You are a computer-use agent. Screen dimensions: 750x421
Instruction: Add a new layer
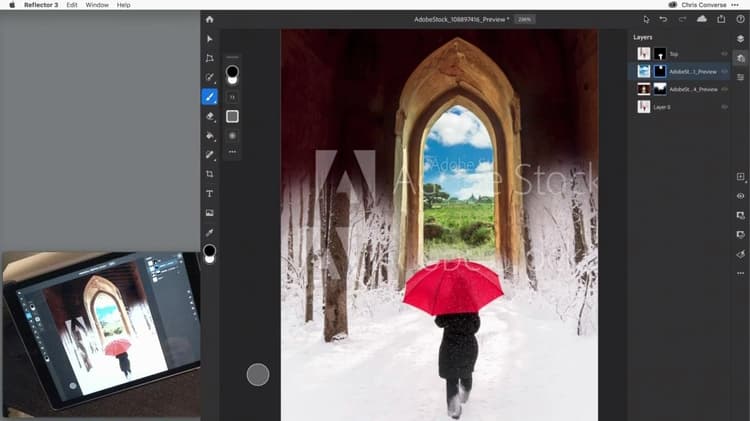click(740, 177)
